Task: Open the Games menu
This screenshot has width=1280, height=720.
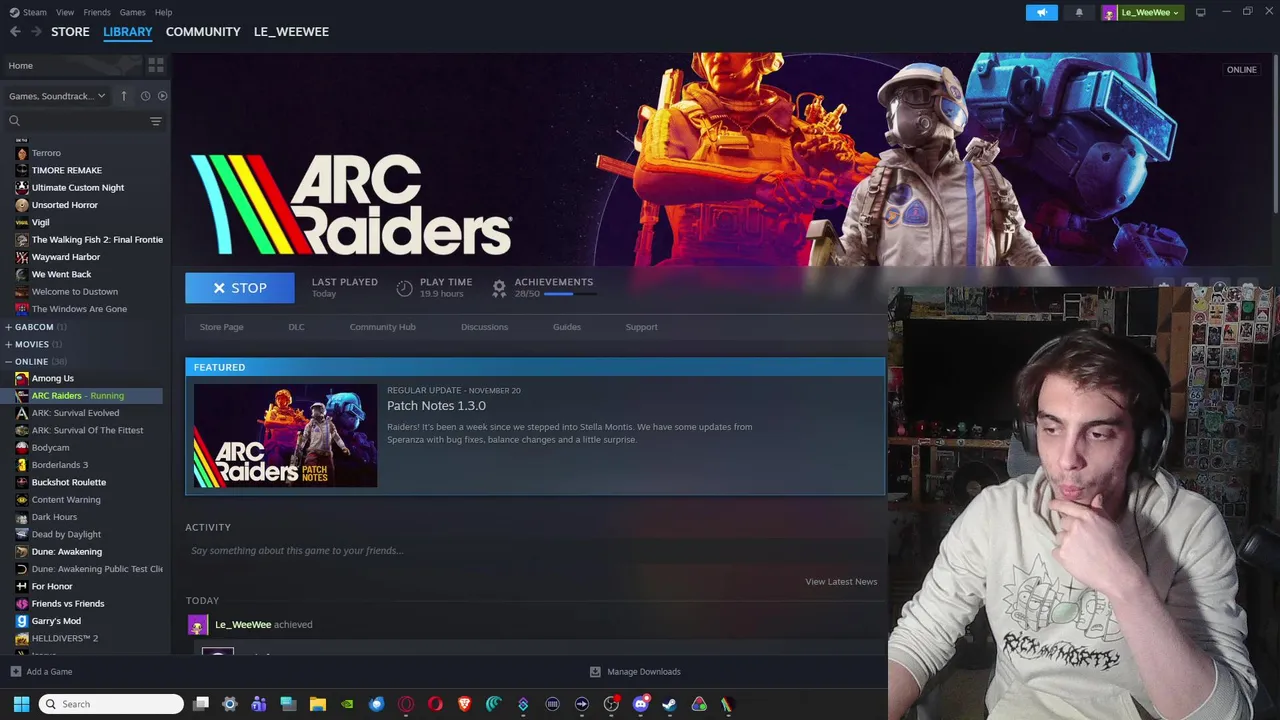Action: coord(132,12)
